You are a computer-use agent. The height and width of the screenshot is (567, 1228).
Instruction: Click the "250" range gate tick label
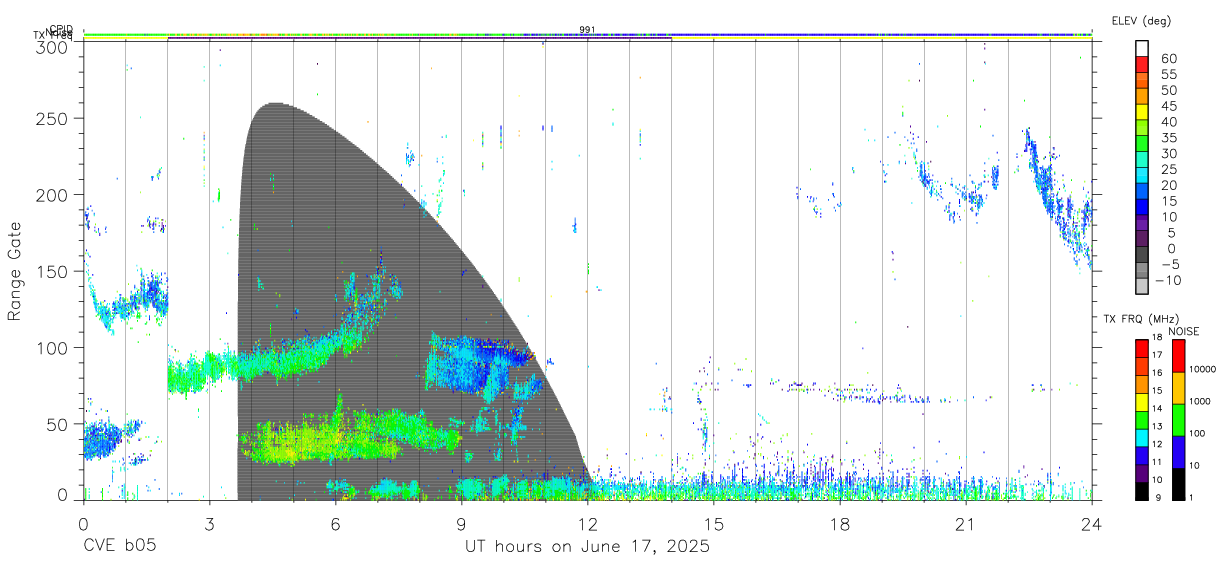pos(54,119)
